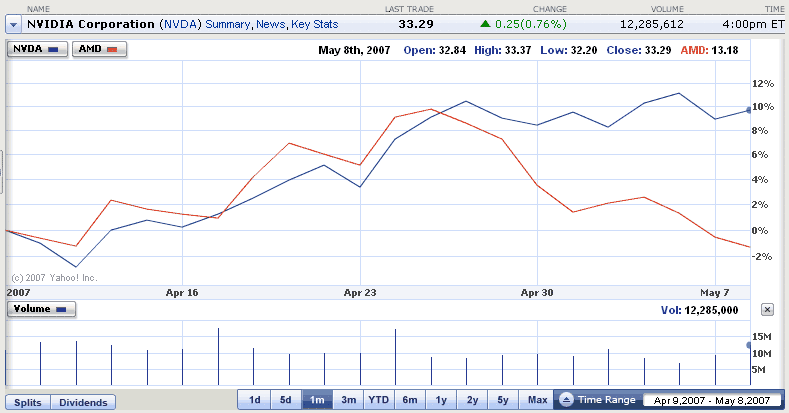The image size is (789, 413).
Task: Click the May 7 axis label
Action: pos(715,292)
